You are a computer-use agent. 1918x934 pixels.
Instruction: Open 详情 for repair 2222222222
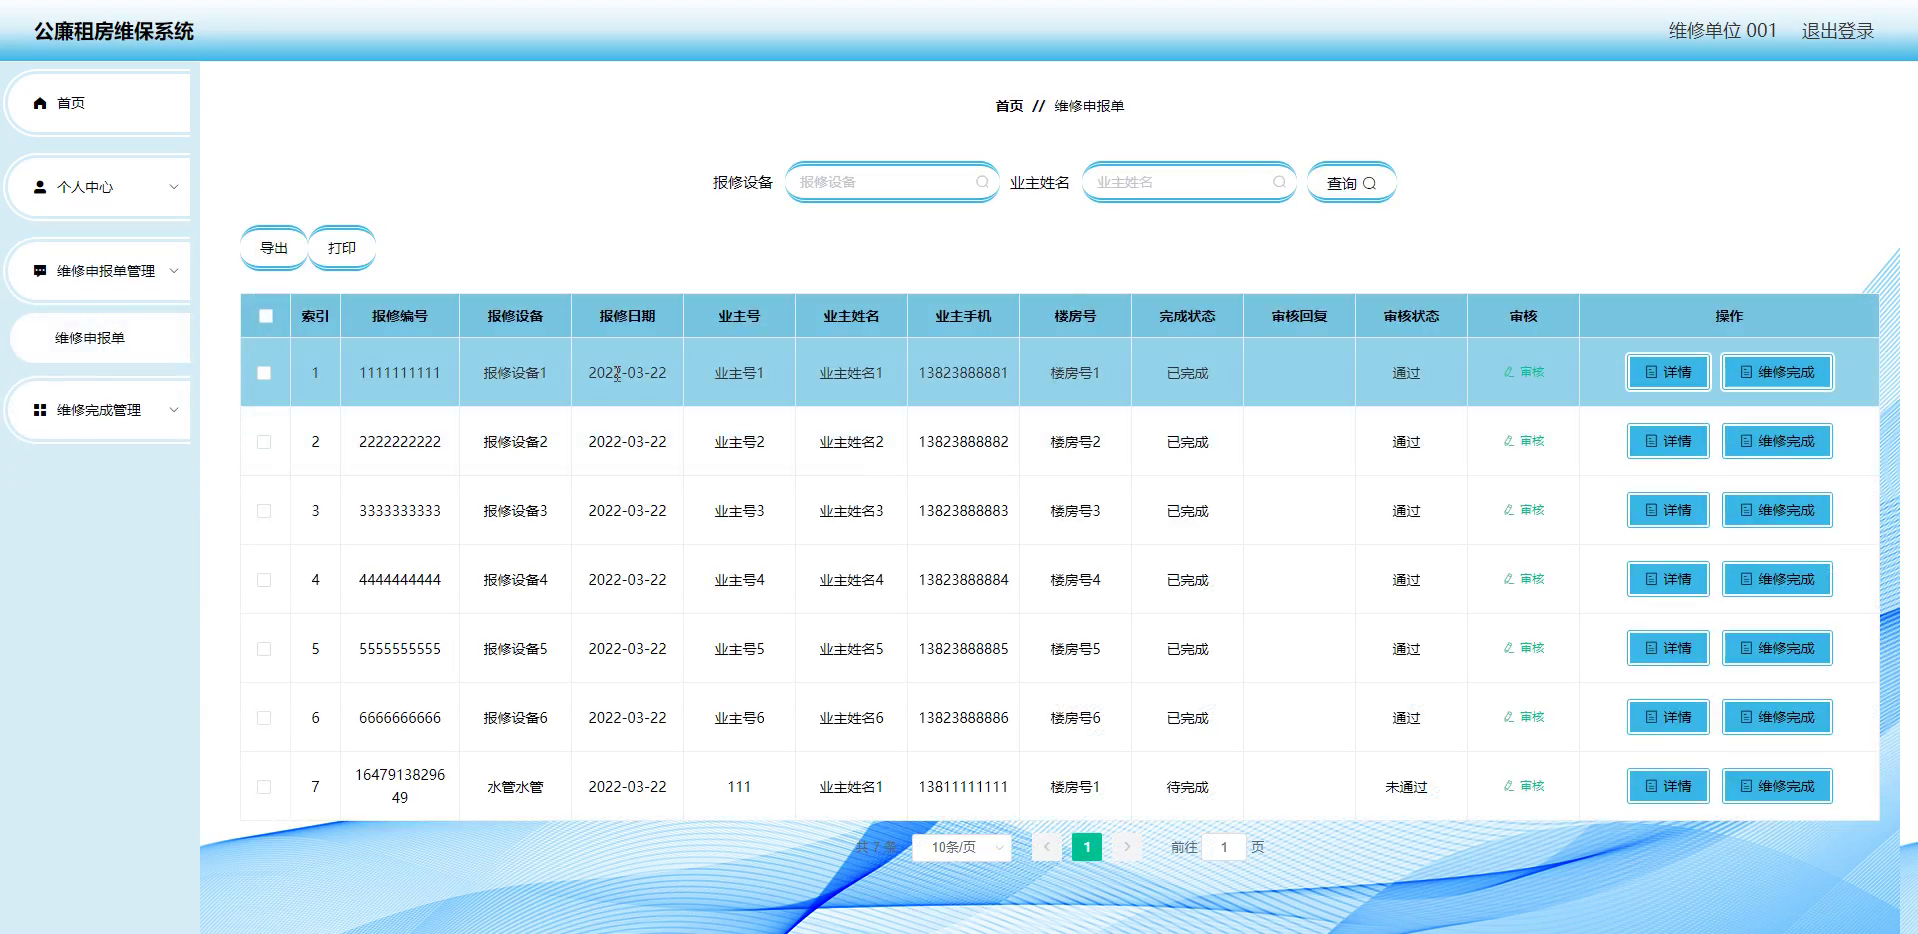[x=1668, y=441]
